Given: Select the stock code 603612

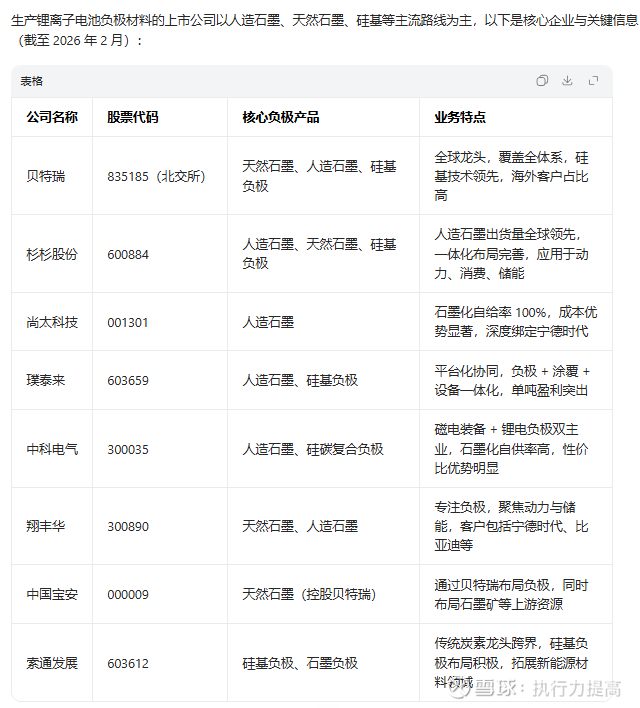Looking at the screenshot, I should click(128, 664).
